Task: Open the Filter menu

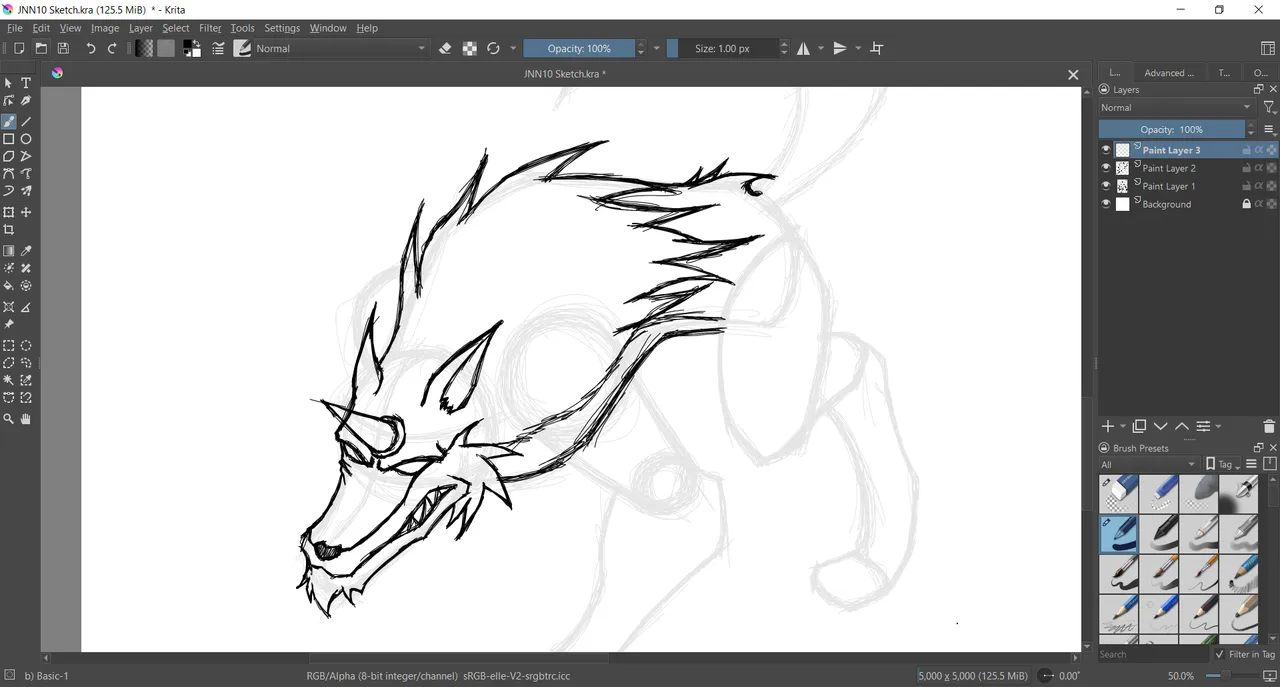Action: [210, 28]
